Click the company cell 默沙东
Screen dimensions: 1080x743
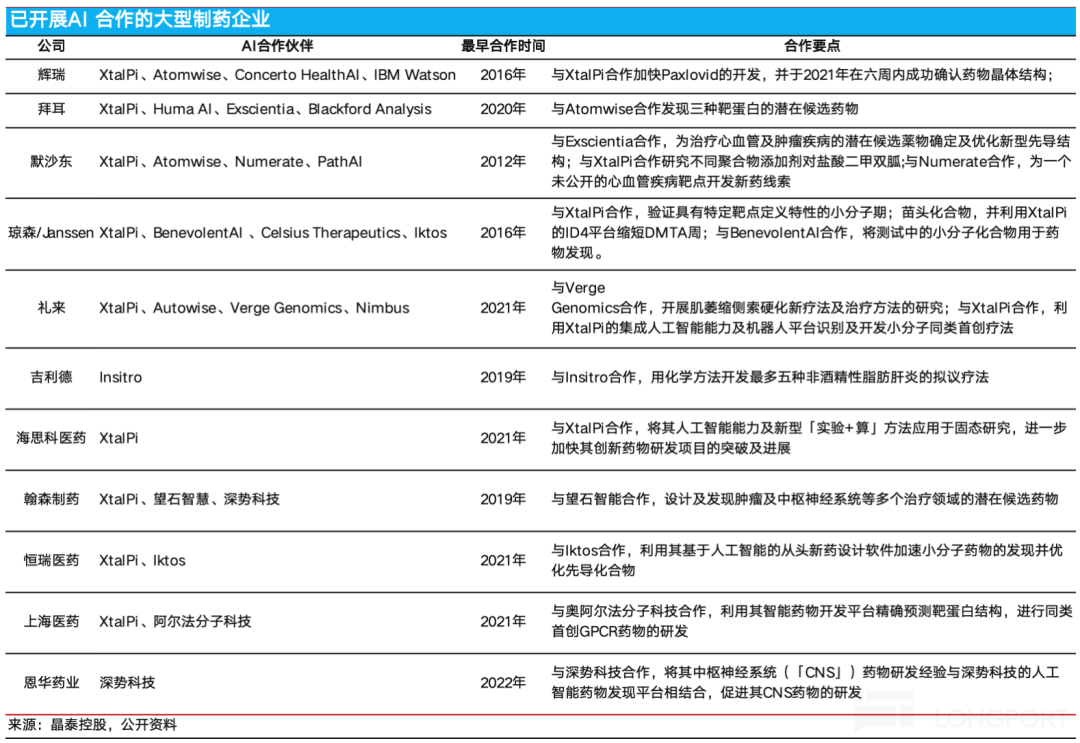tap(52, 162)
